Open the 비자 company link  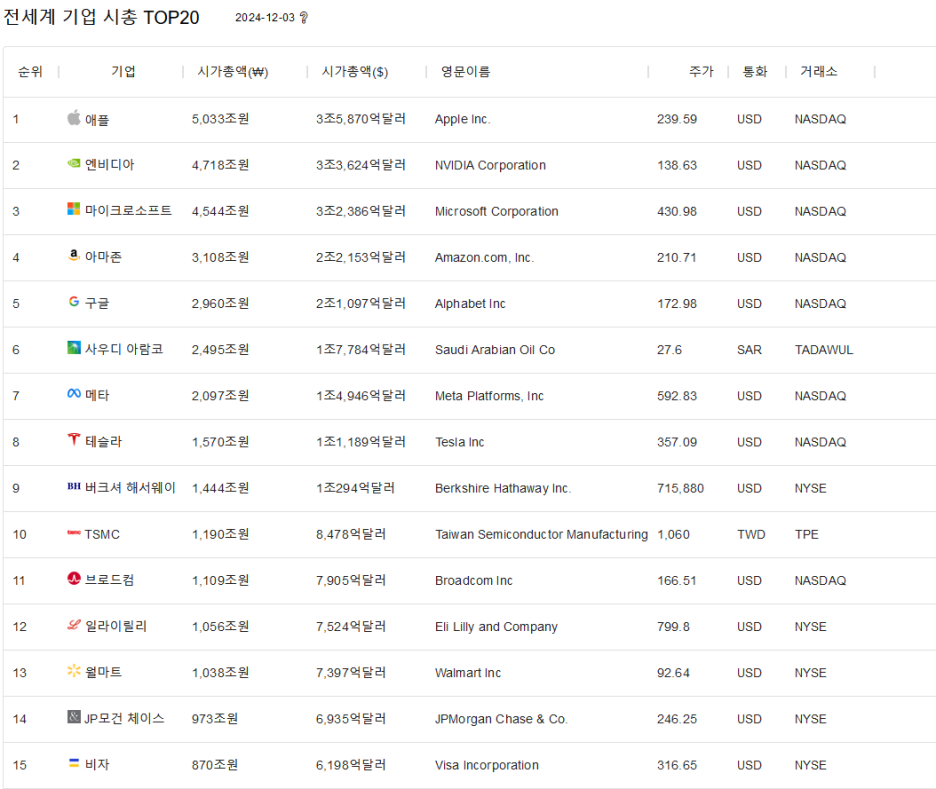coord(97,765)
